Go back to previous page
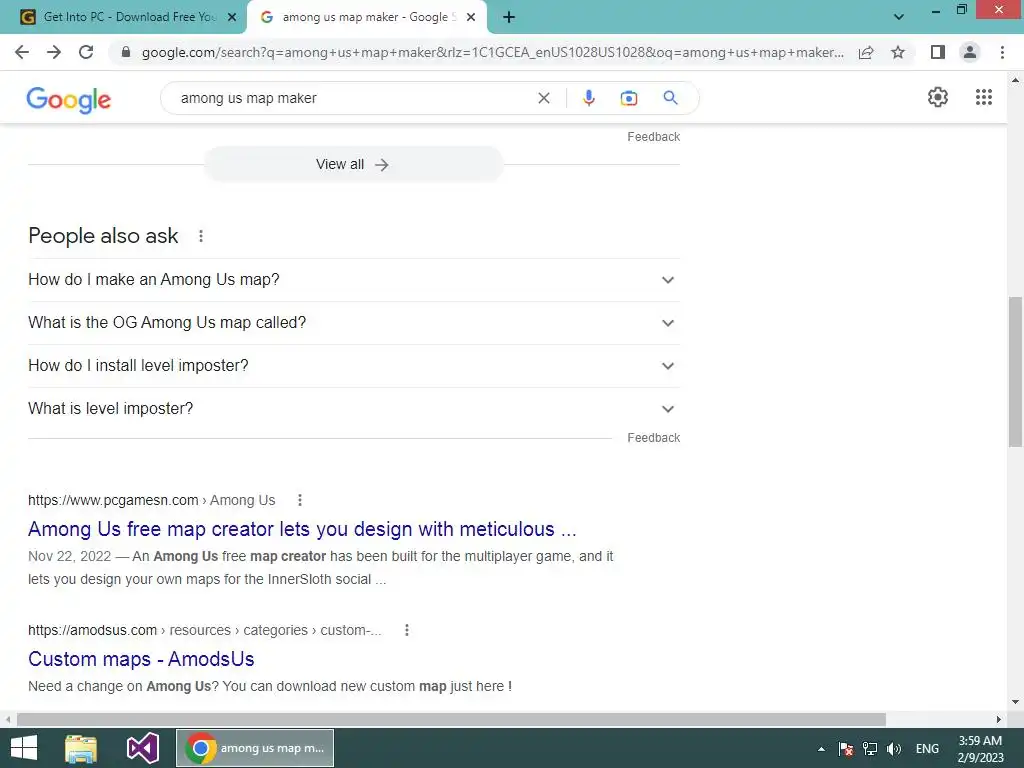Screen dimensions: 1024x768 [x=22, y=52]
